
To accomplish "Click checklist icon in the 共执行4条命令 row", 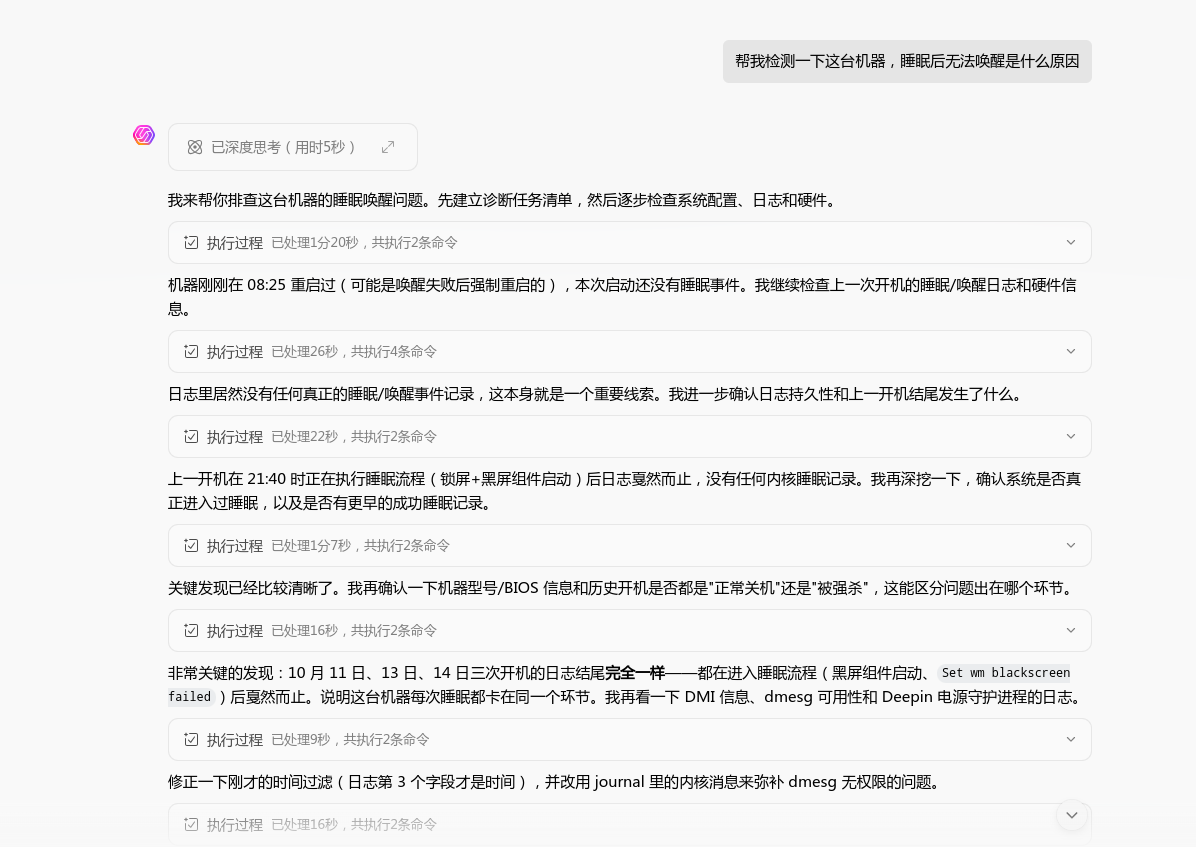I will 191,352.
